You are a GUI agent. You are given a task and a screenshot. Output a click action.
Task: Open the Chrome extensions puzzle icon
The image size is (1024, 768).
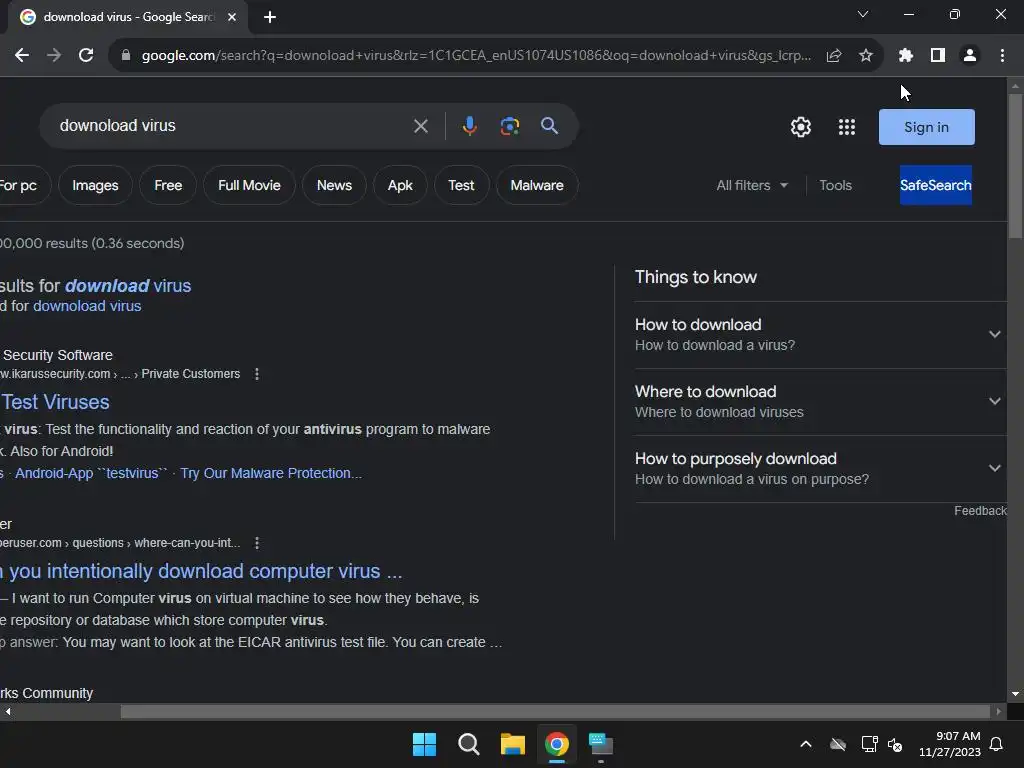pos(905,56)
